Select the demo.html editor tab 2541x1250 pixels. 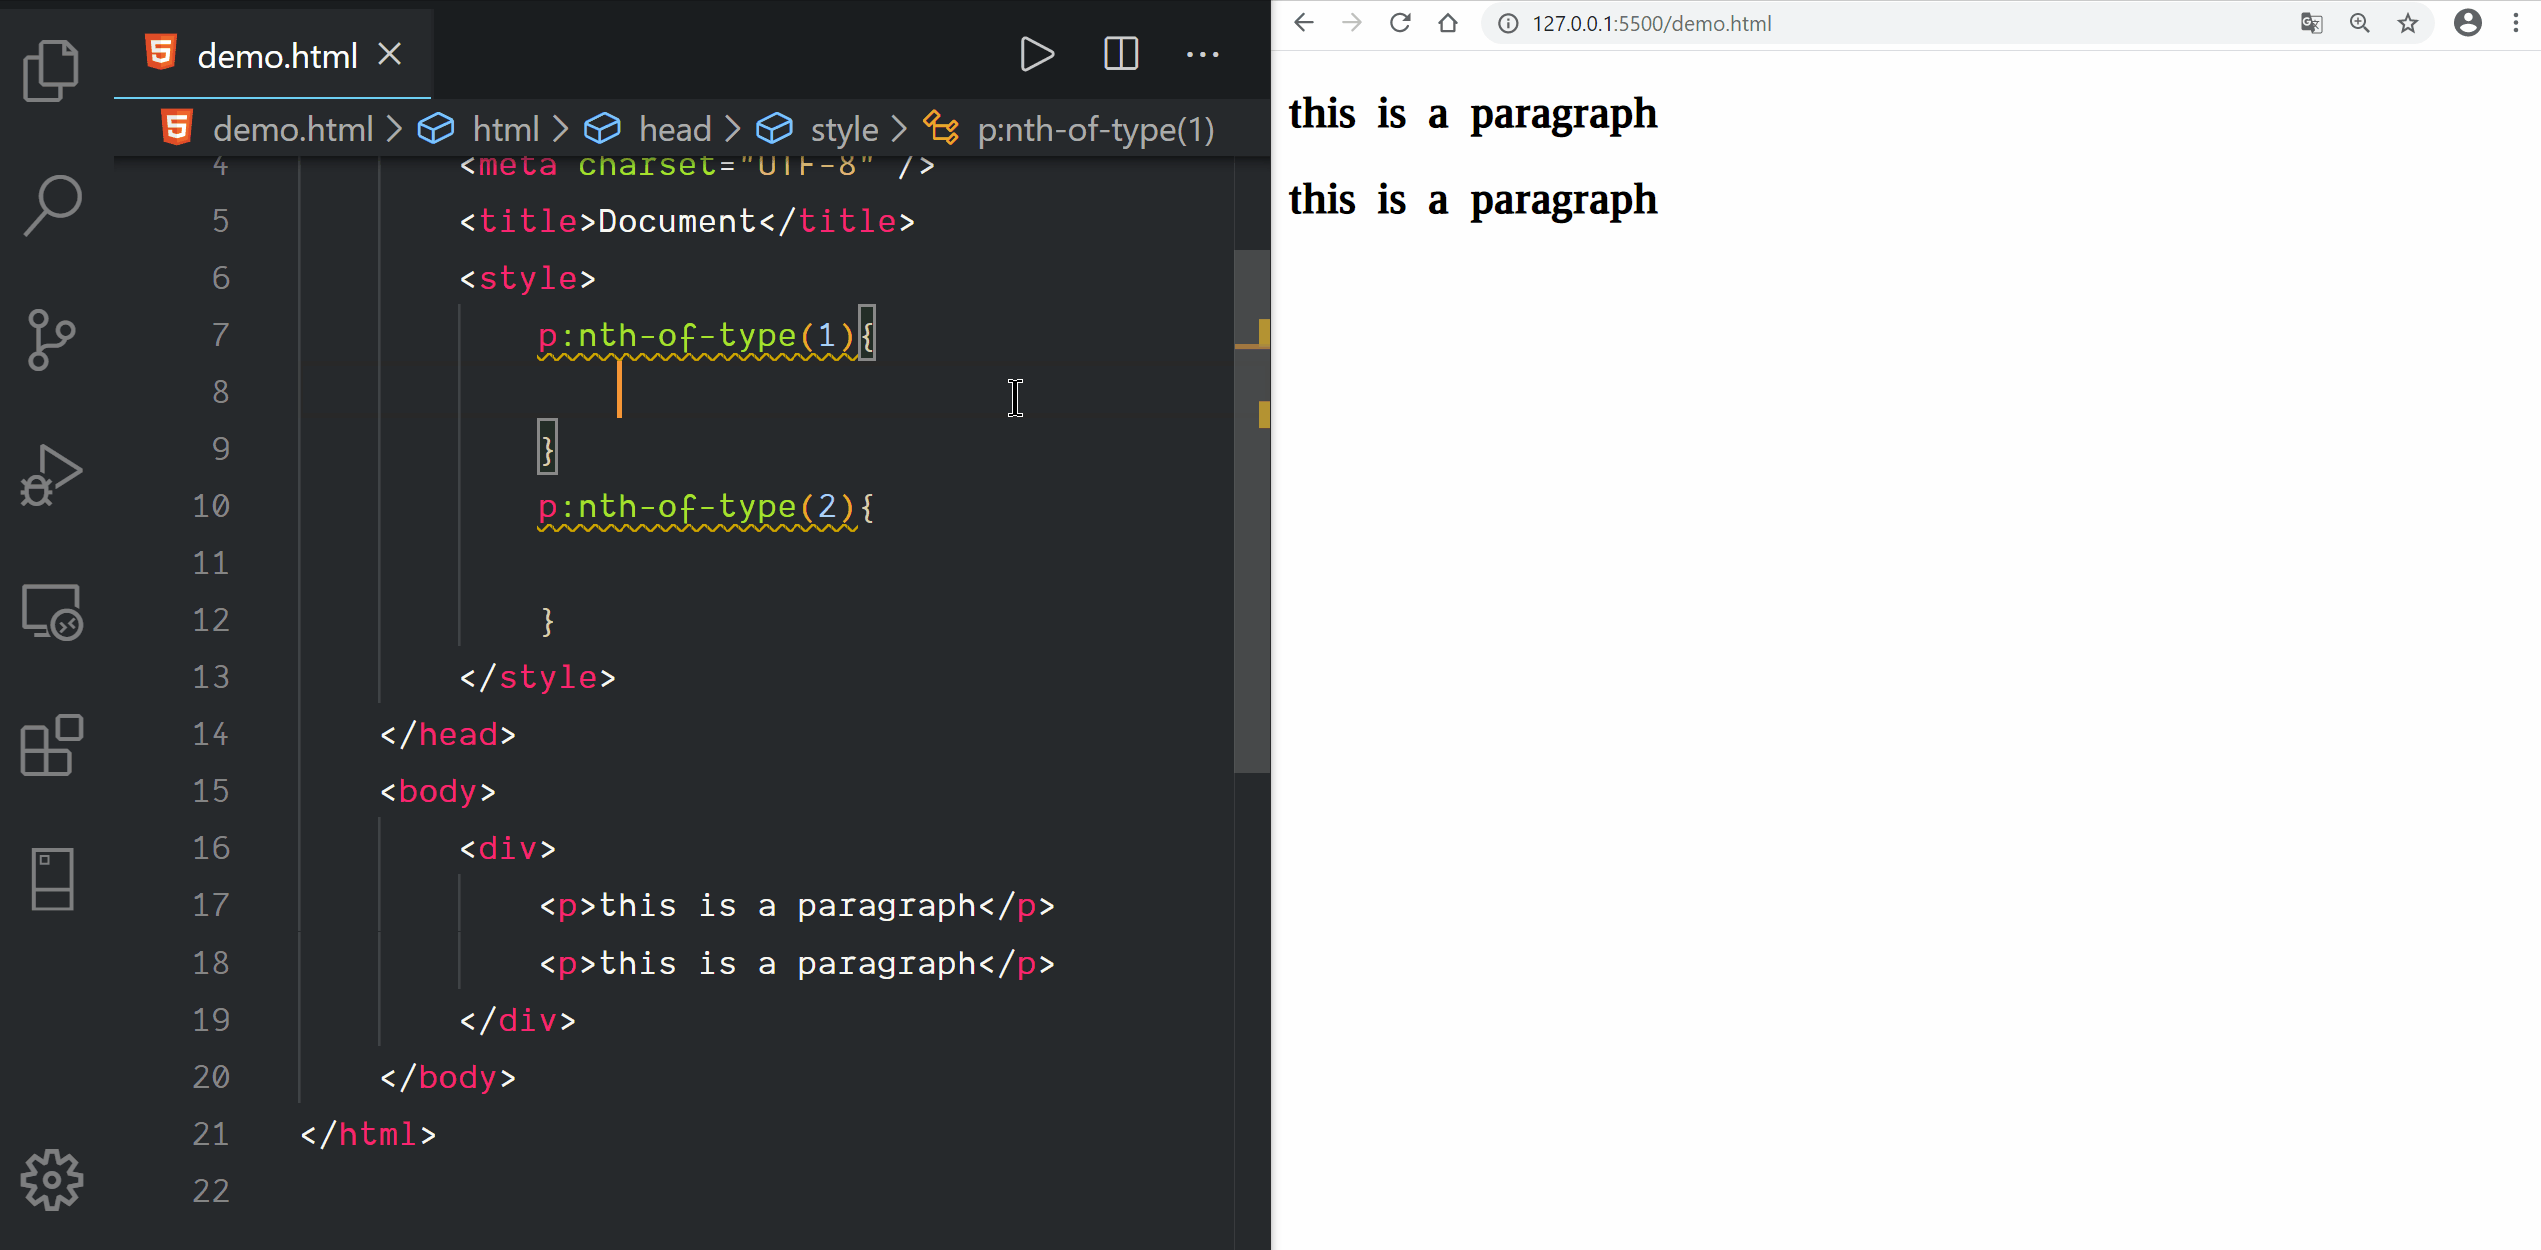pos(276,56)
